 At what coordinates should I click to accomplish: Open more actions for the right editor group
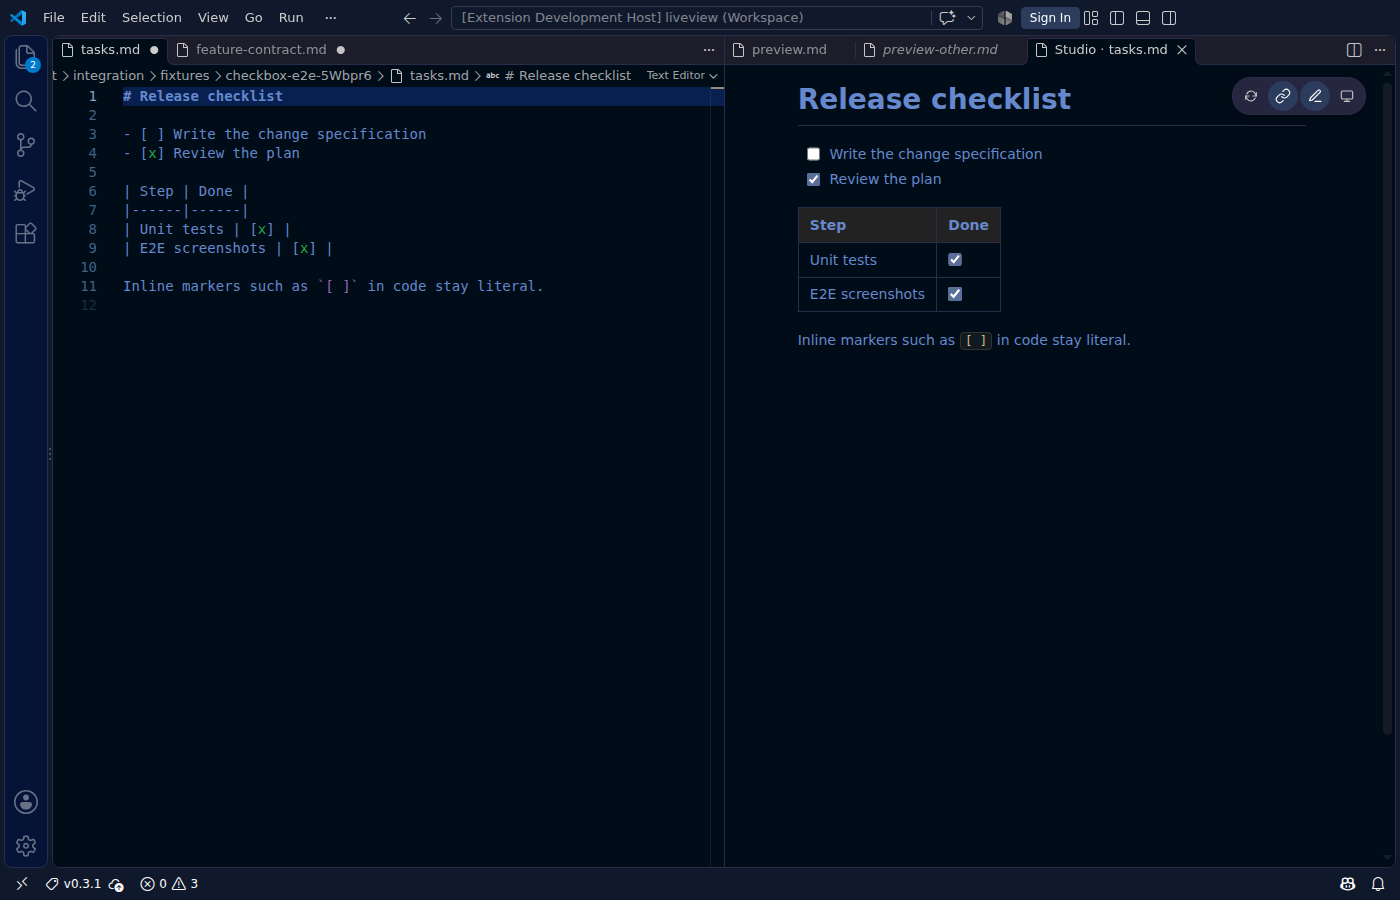[1380, 50]
